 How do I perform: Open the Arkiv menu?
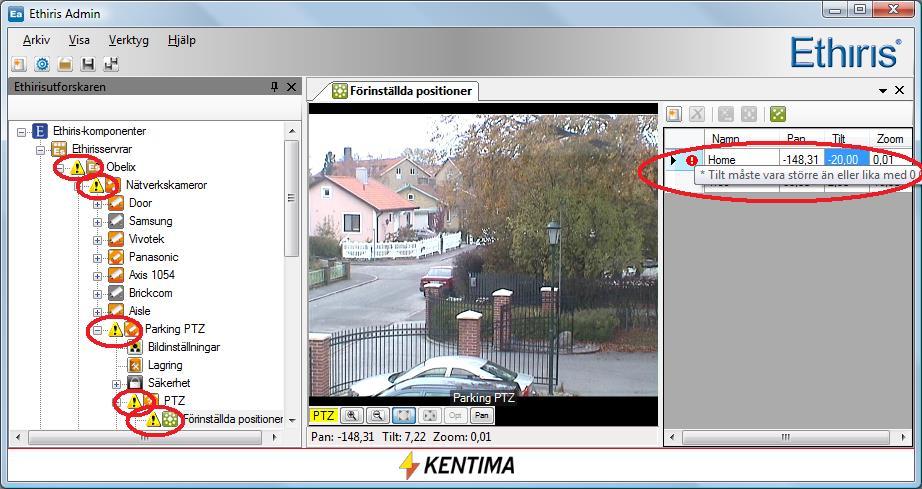(x=36, y=41)
